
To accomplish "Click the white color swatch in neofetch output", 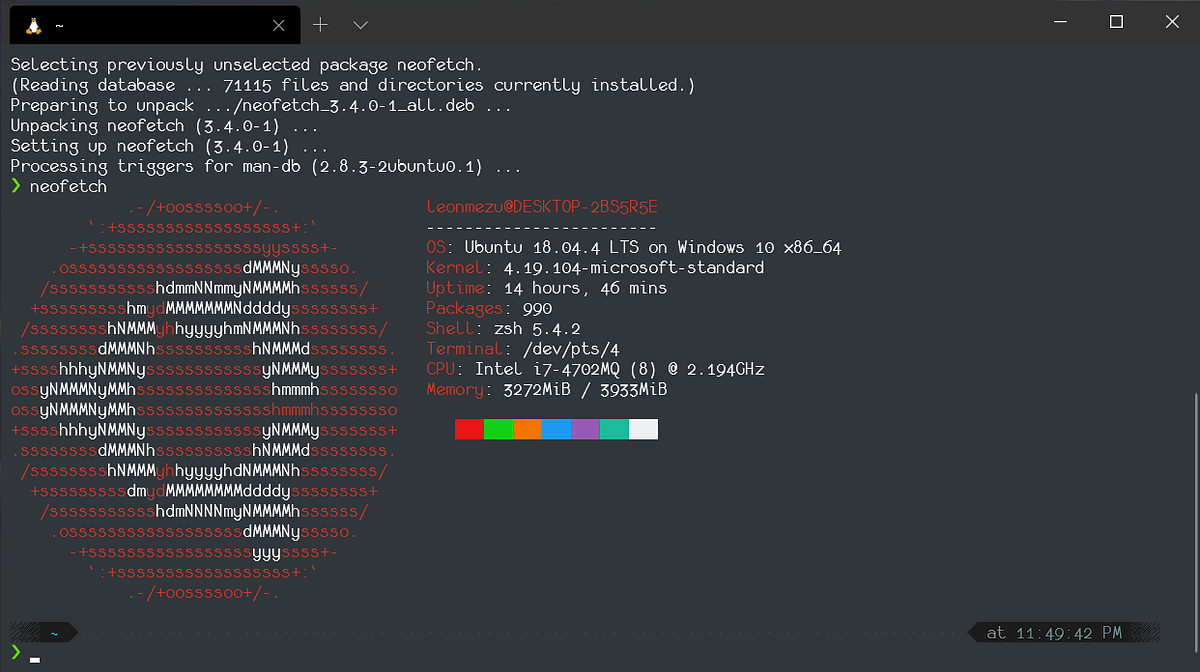I will pos(645,428).
